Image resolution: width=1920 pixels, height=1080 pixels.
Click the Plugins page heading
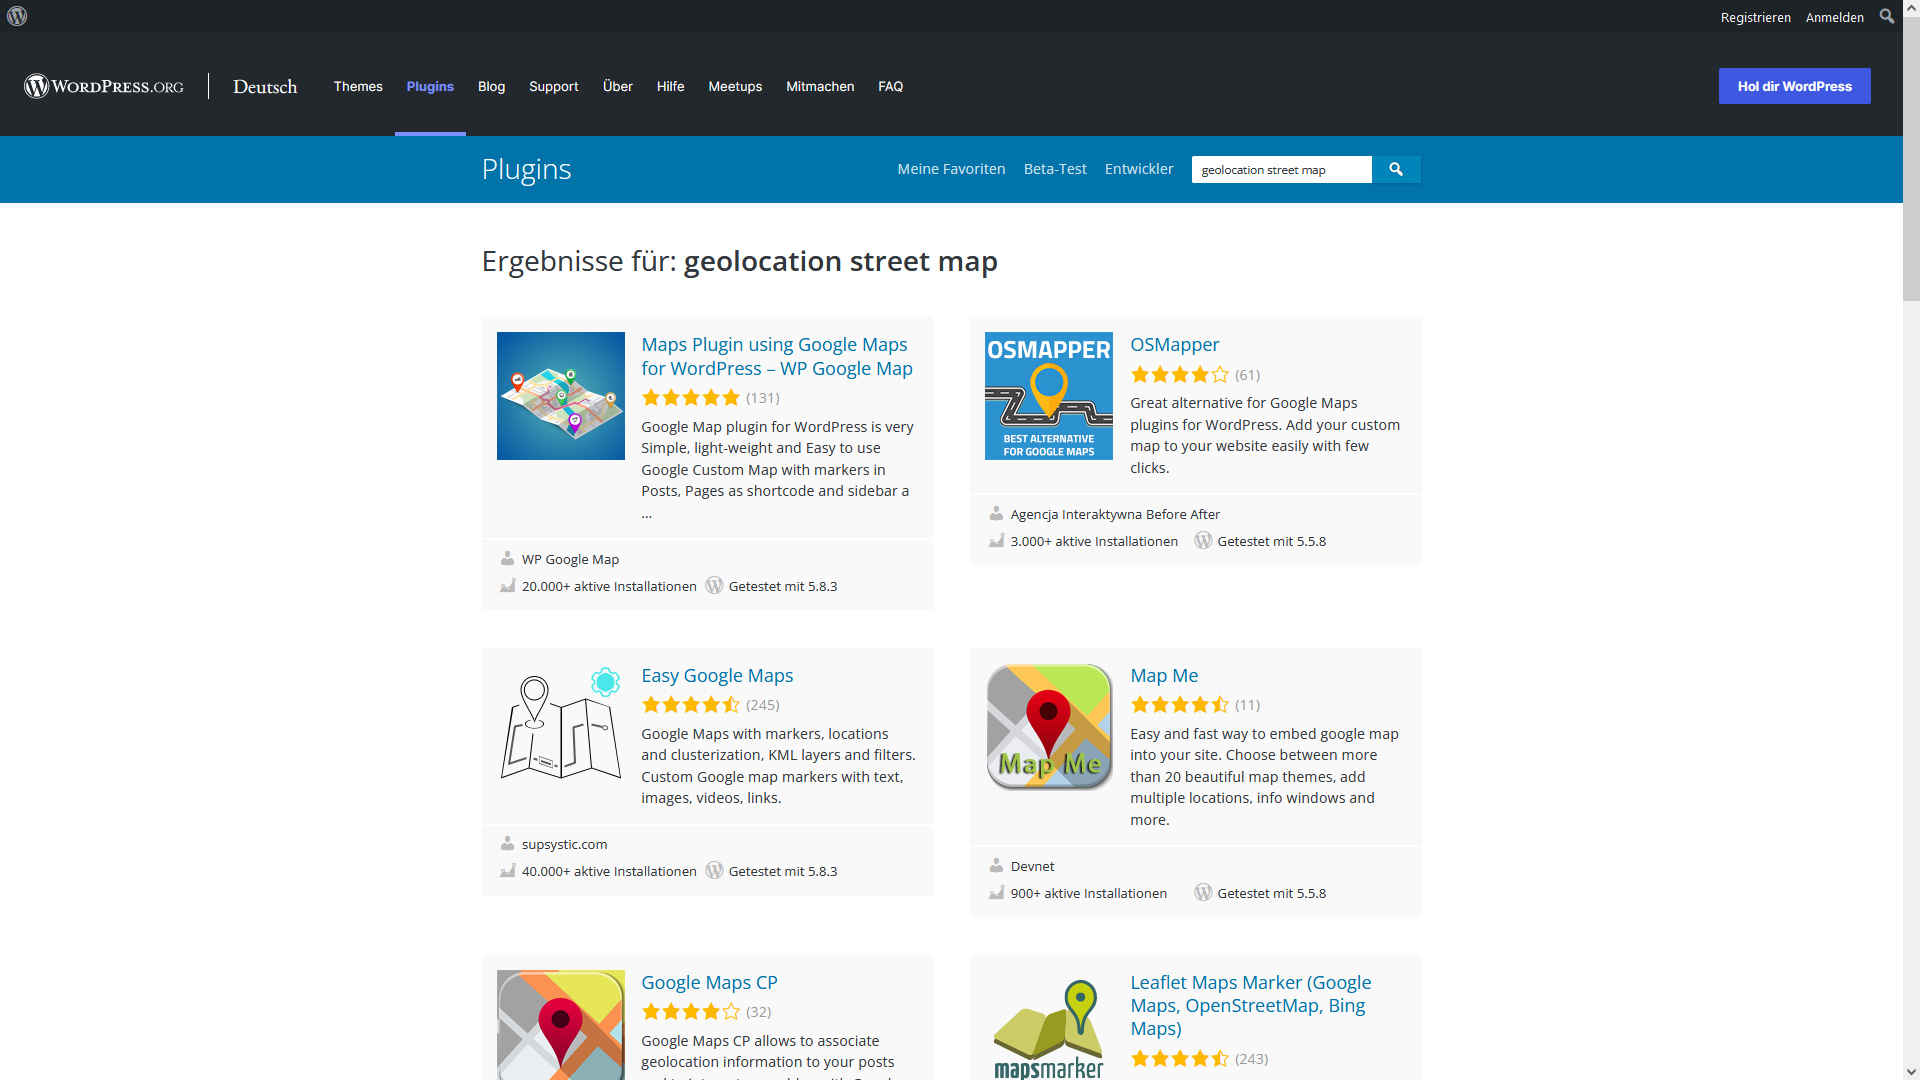[x=526, y=169]
